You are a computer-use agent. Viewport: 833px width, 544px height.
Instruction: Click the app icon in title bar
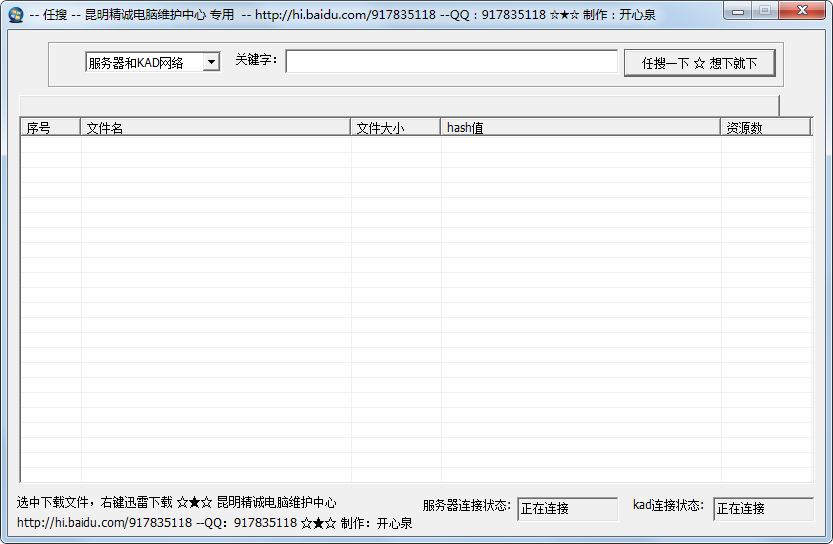point(16,14)
